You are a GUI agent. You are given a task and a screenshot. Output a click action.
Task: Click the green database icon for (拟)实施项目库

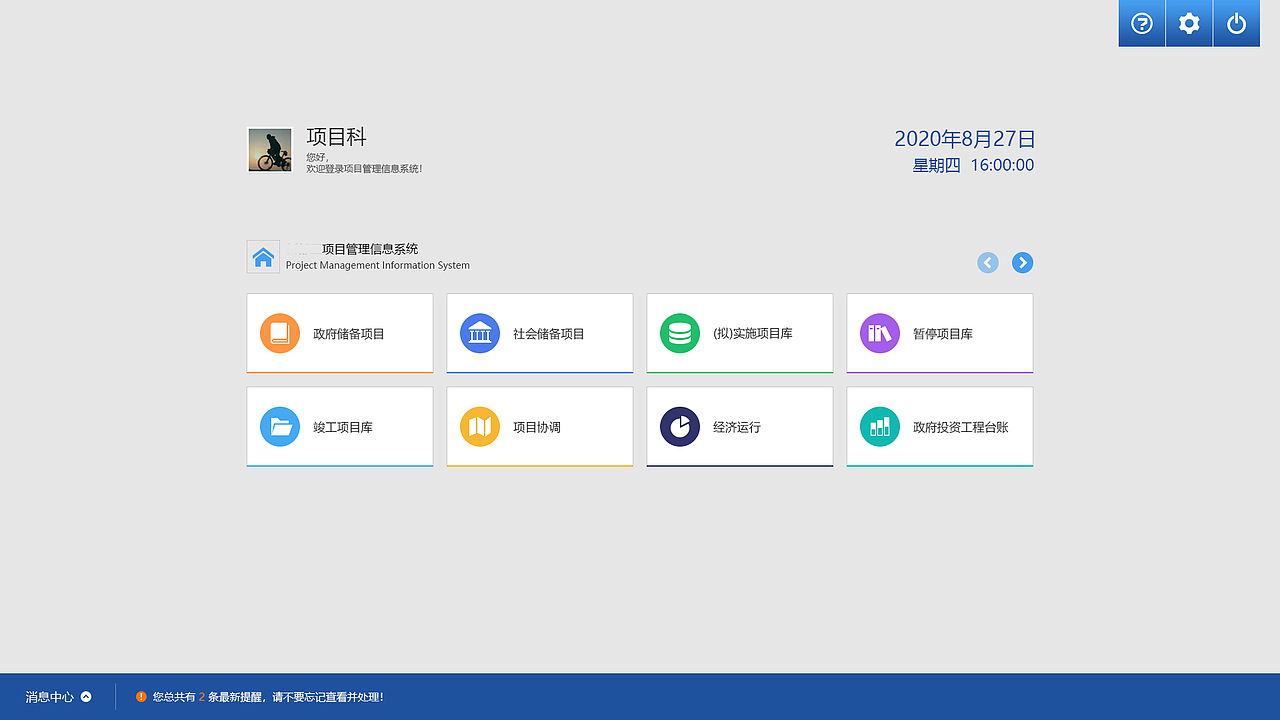click(680, 333)
